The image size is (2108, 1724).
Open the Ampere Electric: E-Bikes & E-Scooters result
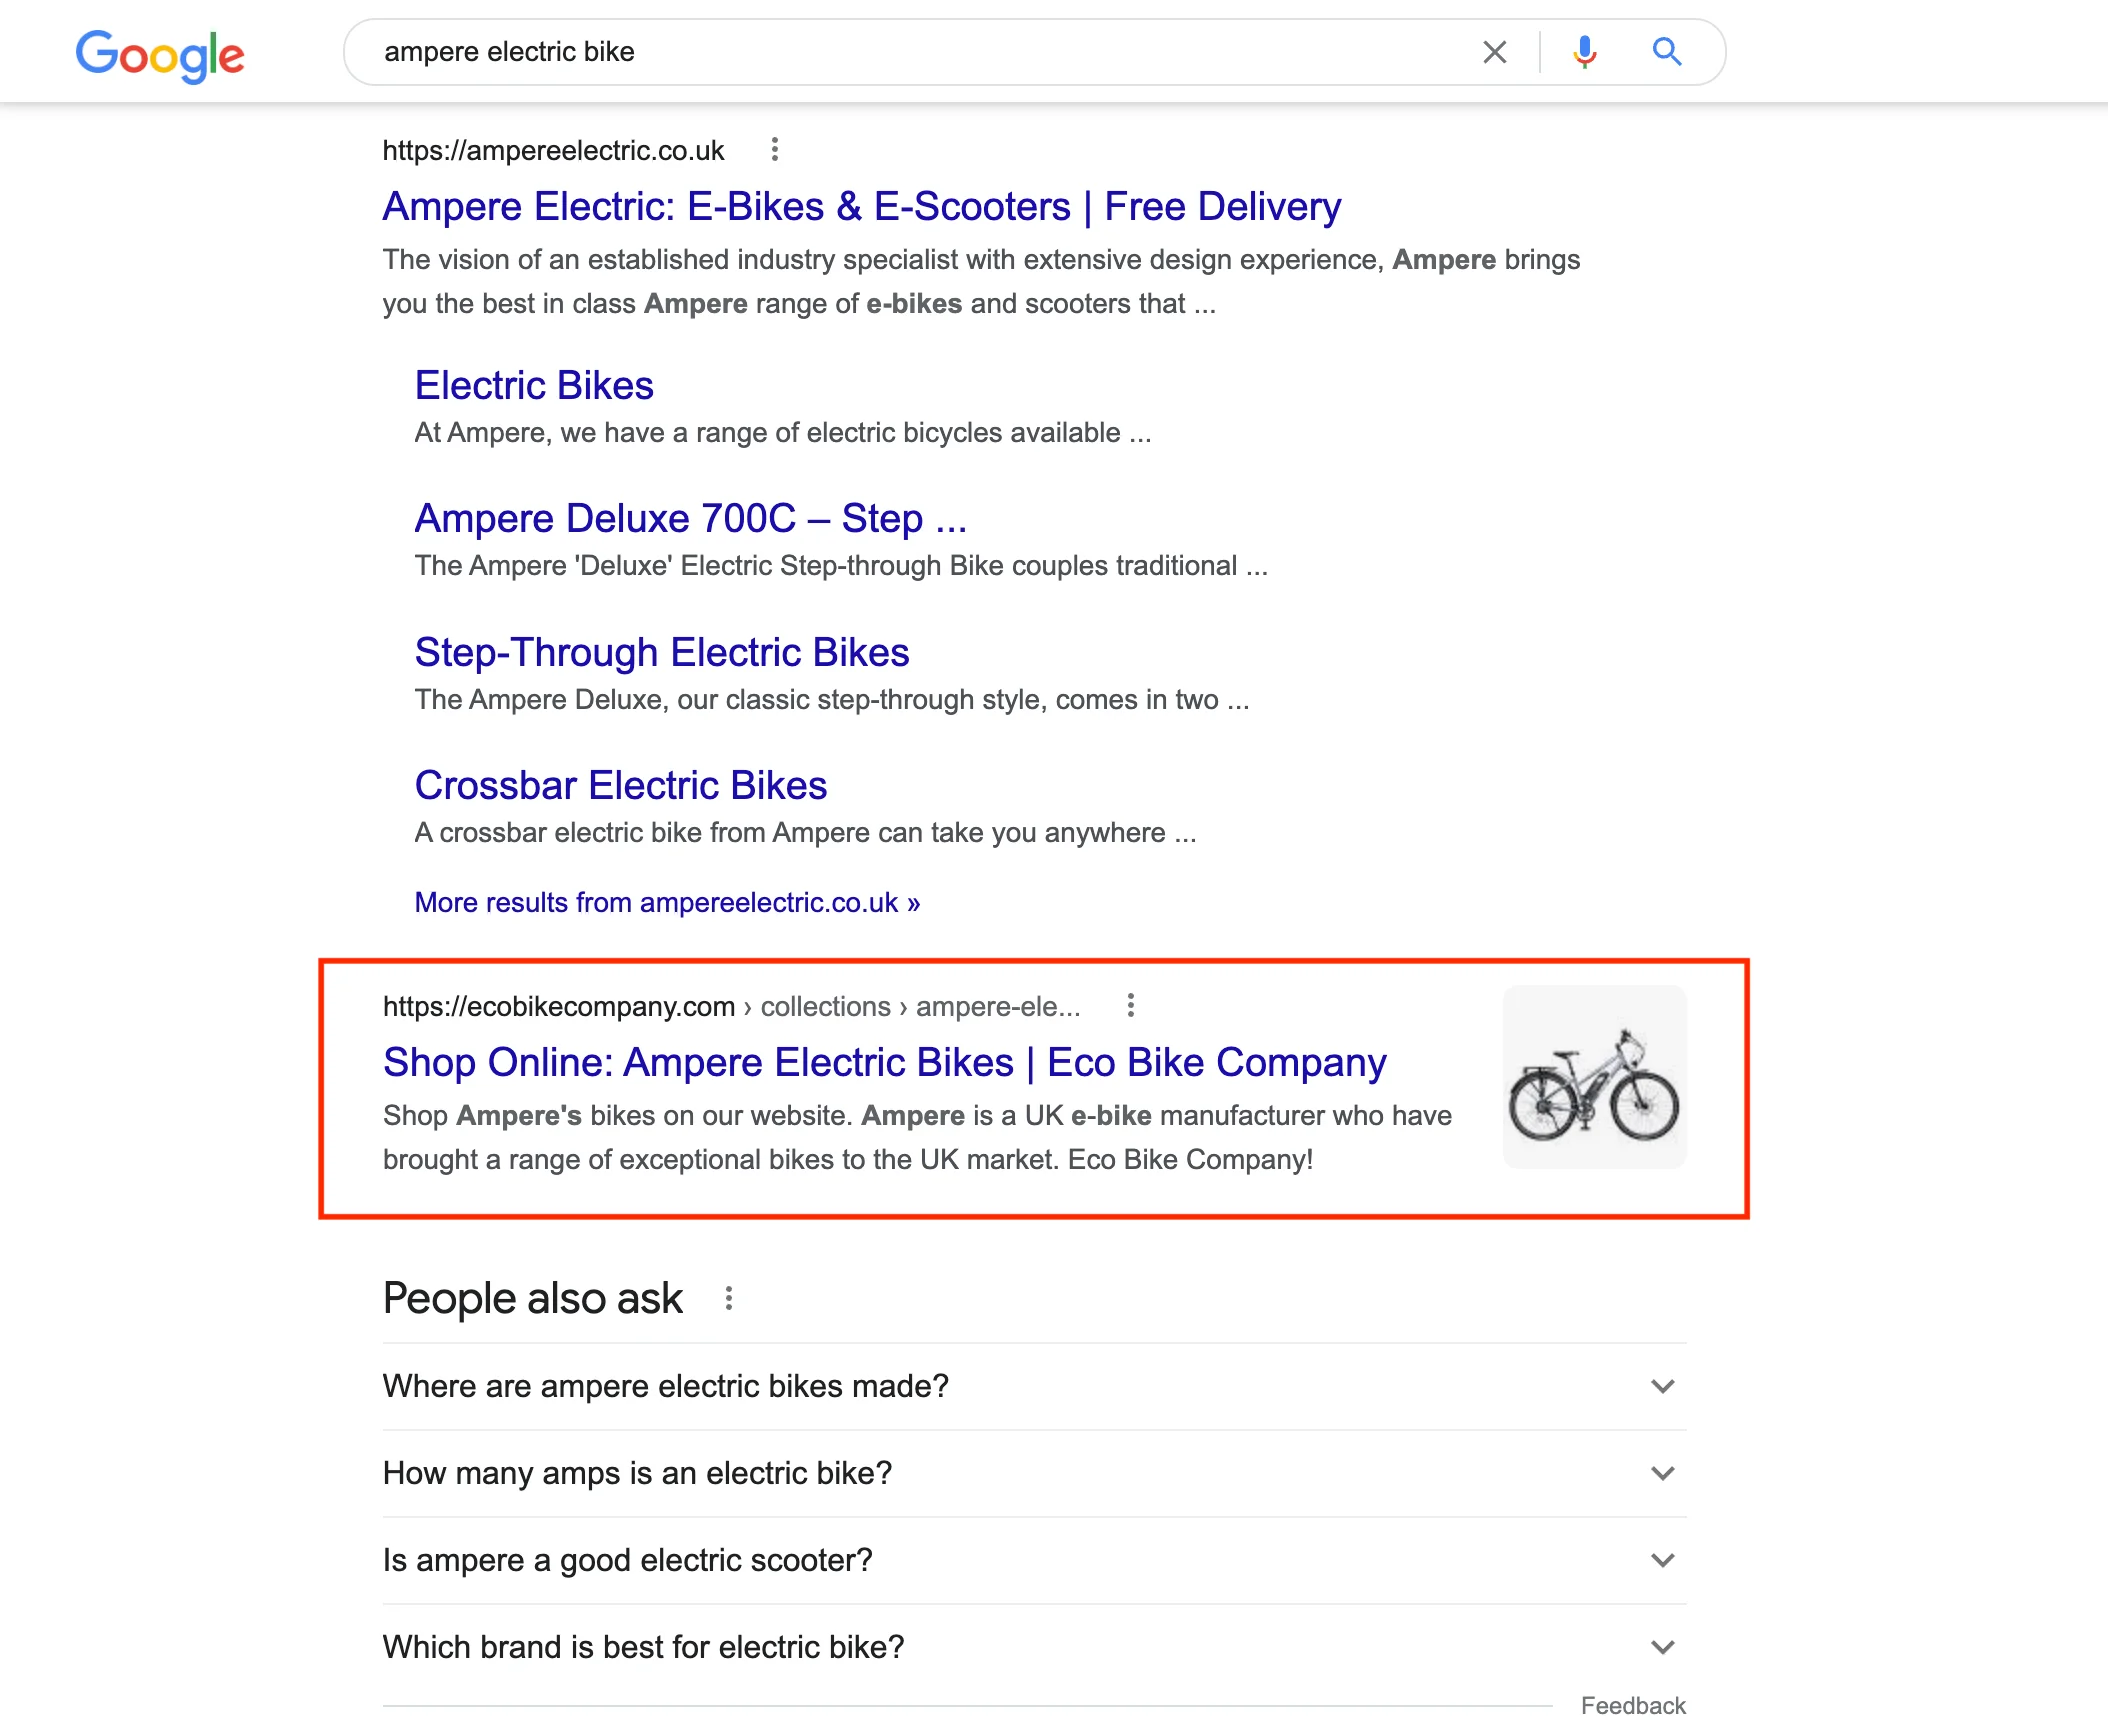[861, 207]
